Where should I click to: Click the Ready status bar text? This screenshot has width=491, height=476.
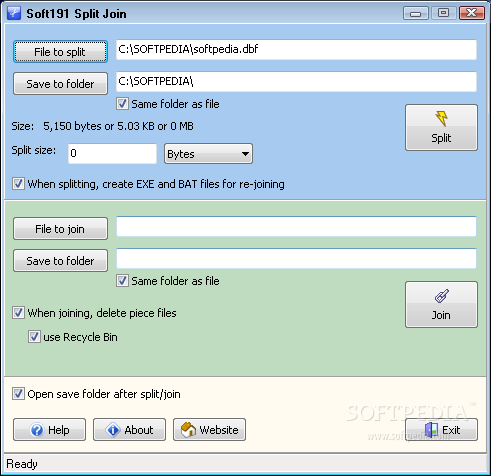coord(22,464)
